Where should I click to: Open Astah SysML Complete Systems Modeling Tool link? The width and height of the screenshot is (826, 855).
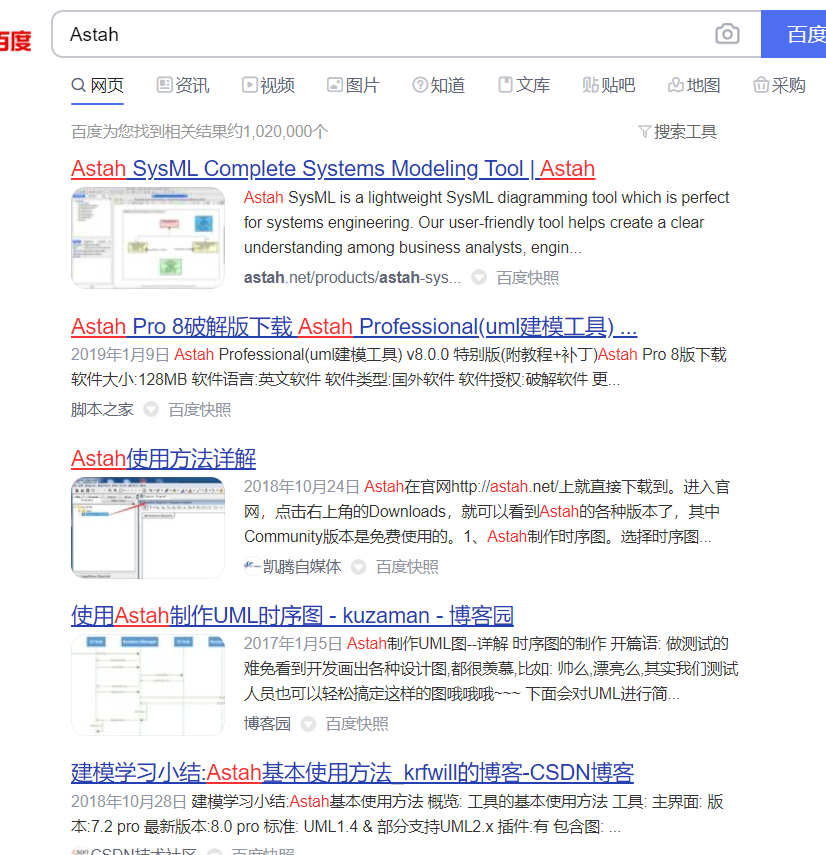pyautogui.click(x=333, y=169)
